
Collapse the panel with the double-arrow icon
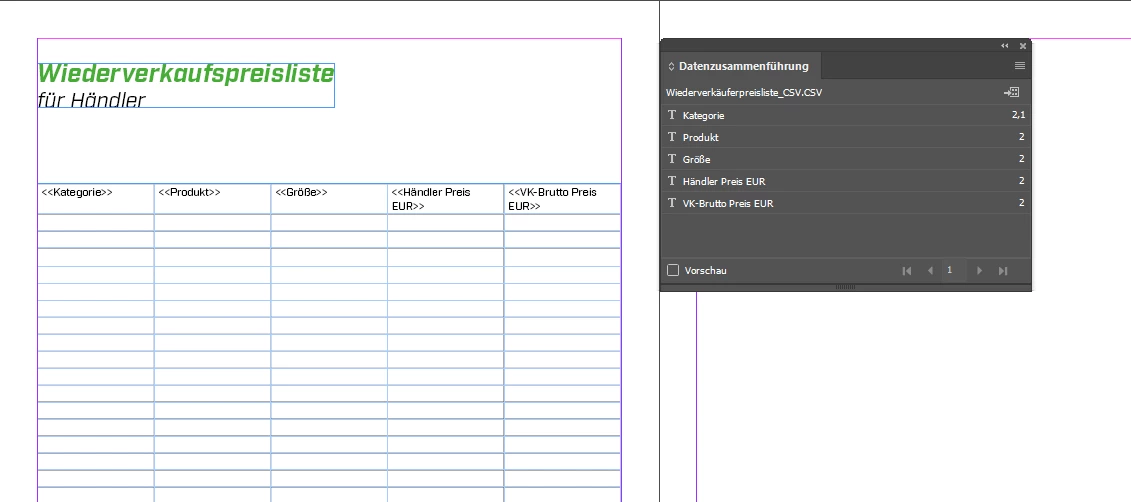[1005, 45]
